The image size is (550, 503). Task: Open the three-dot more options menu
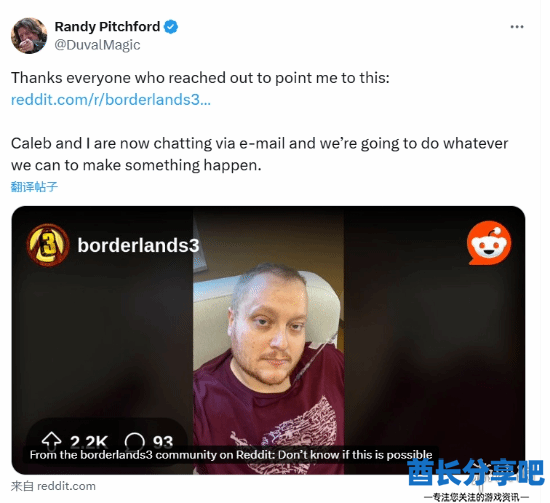pyautogui.click(x=517, y=27)
